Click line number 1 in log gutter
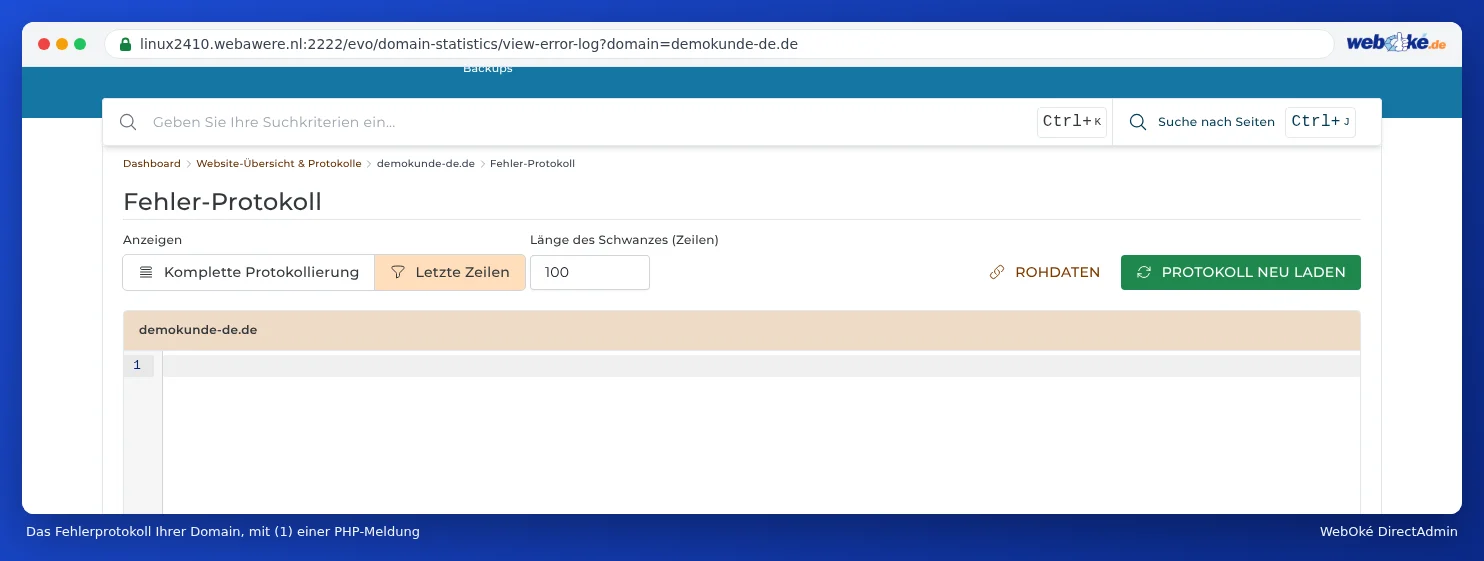Screen dimensions: 1484x561 [137, 365]
